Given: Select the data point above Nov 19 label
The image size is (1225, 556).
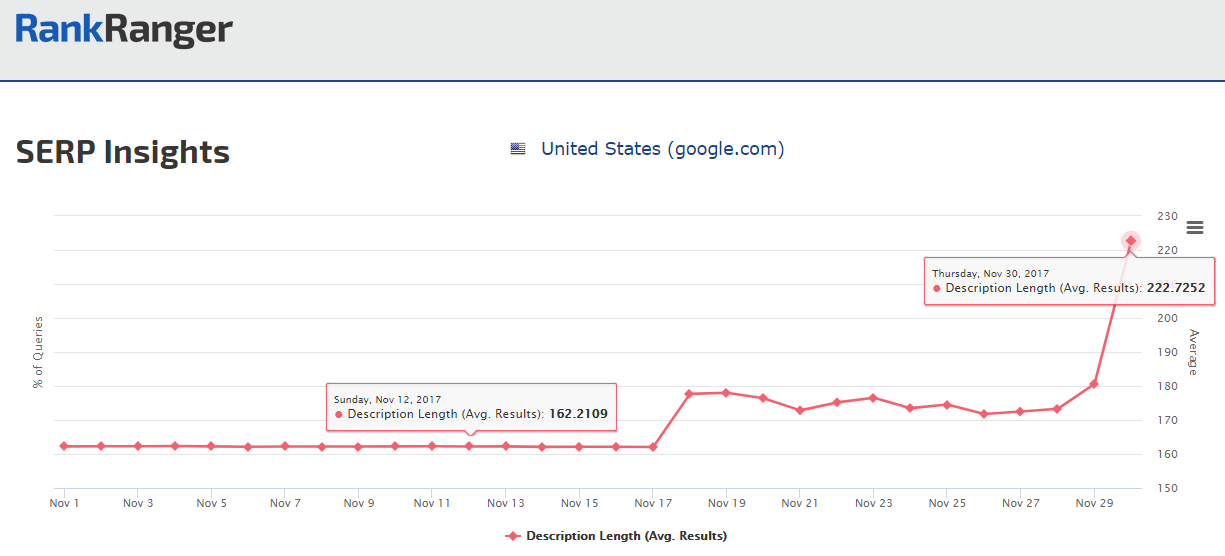Looking at the screenshot, I should 726,393.
